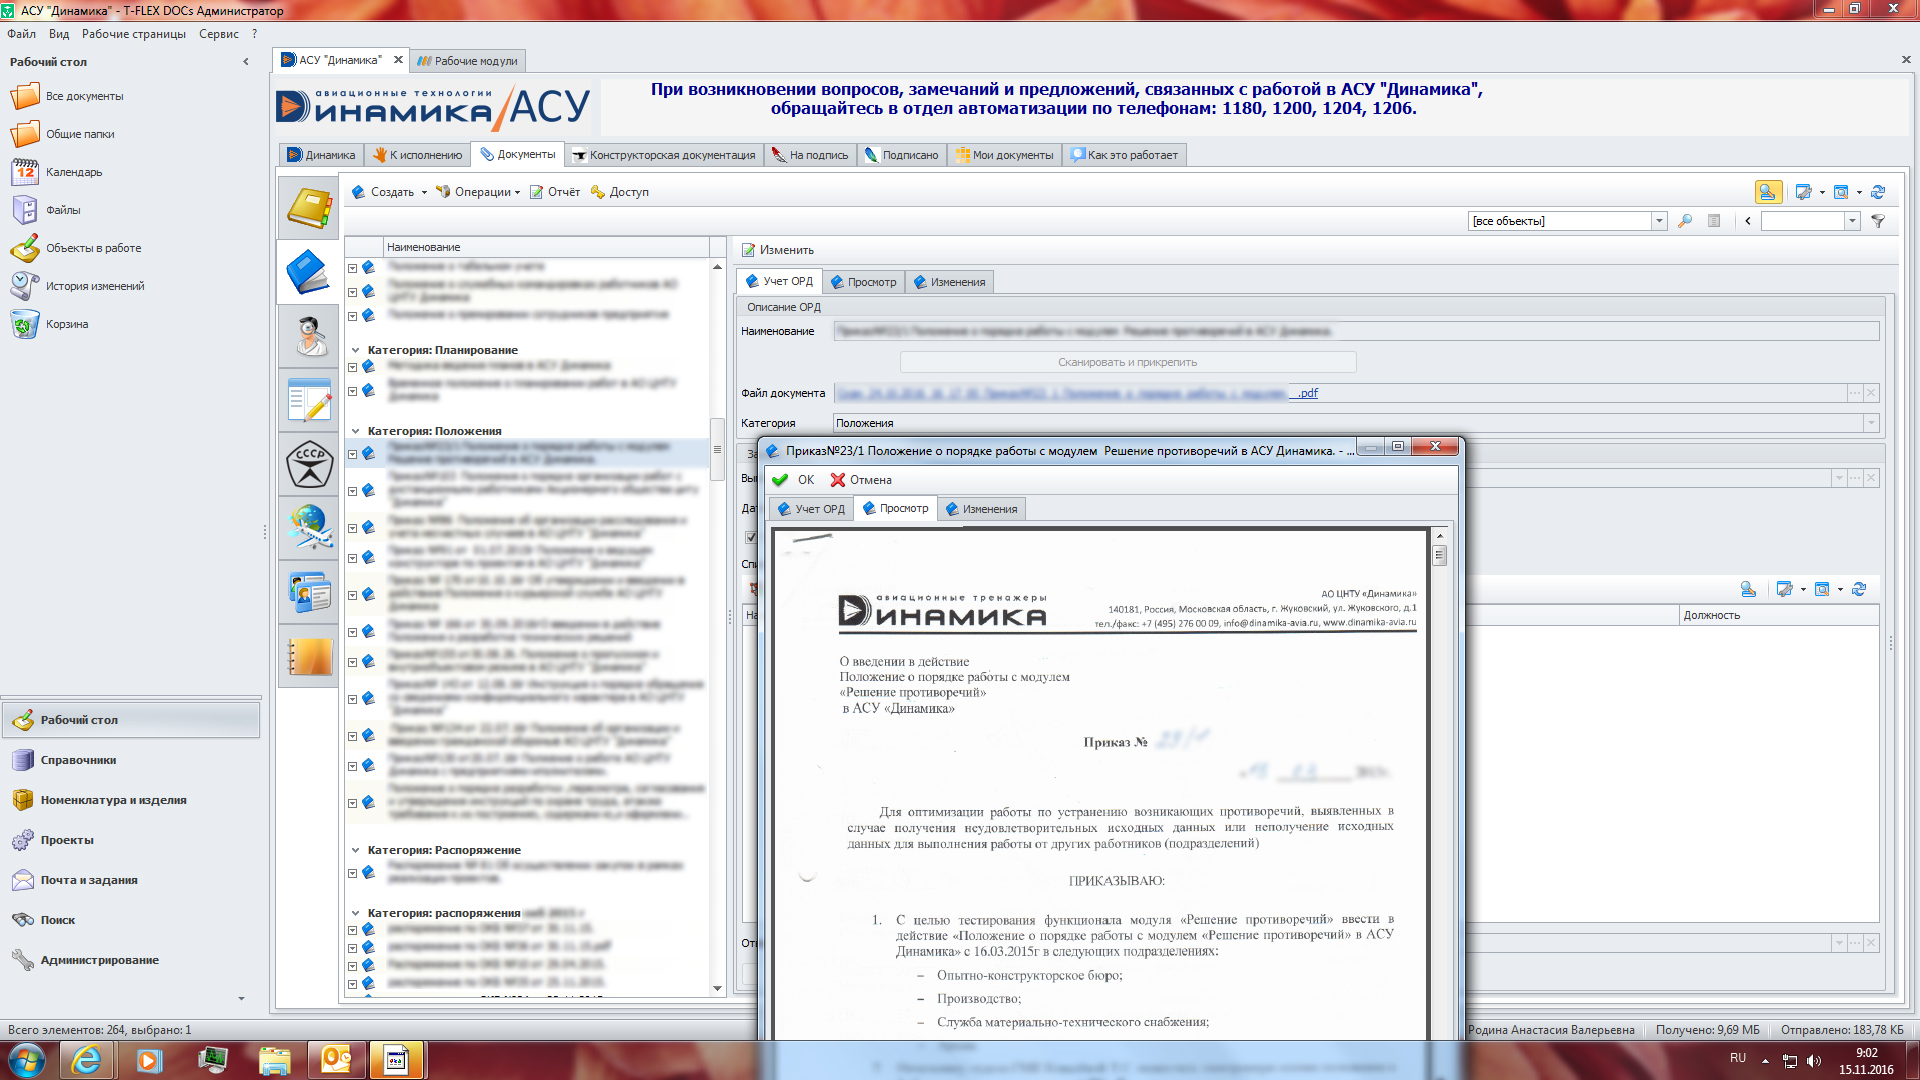The height and width of the screenshot is (1080, 1920).
Task: Close the АСУ "Динамика" tab
Action: tap(398, 60)
